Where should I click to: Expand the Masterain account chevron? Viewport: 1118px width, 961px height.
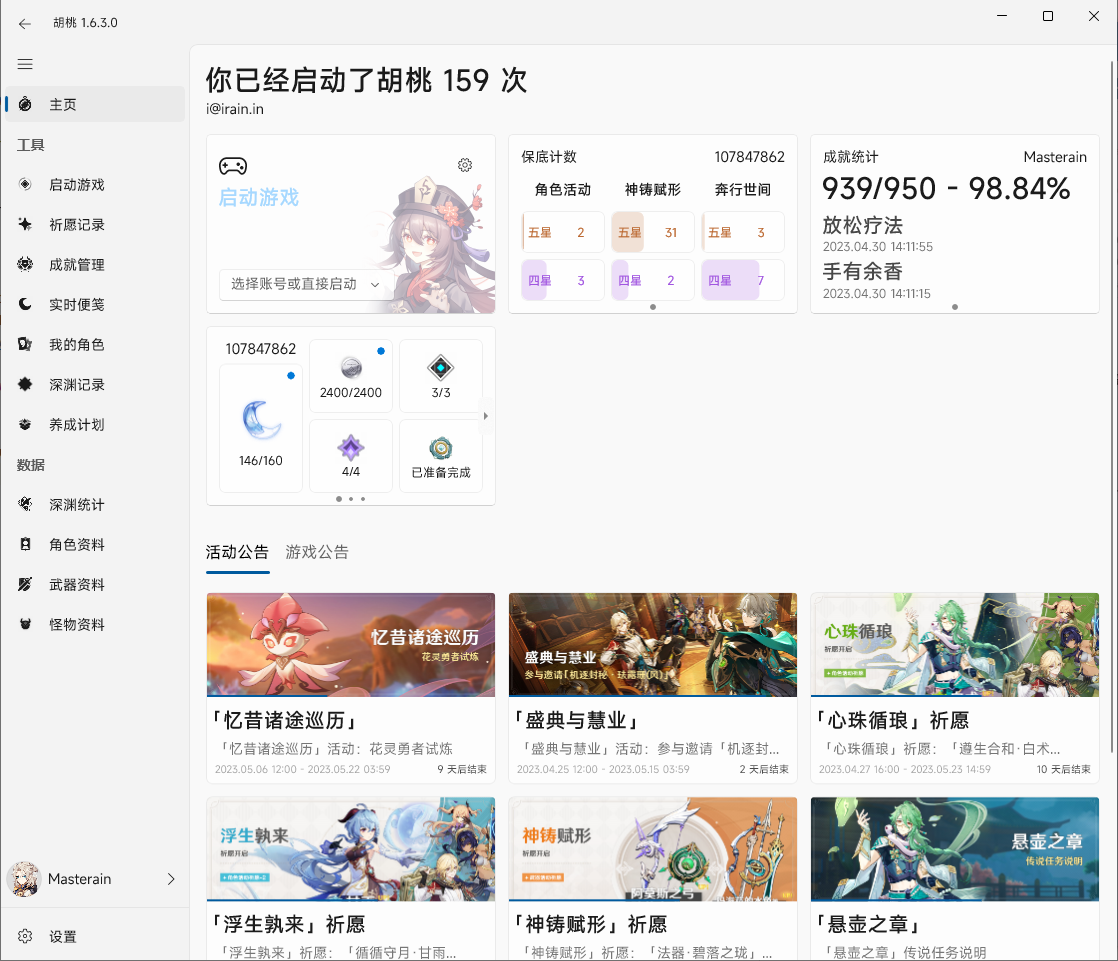point(171,878)
